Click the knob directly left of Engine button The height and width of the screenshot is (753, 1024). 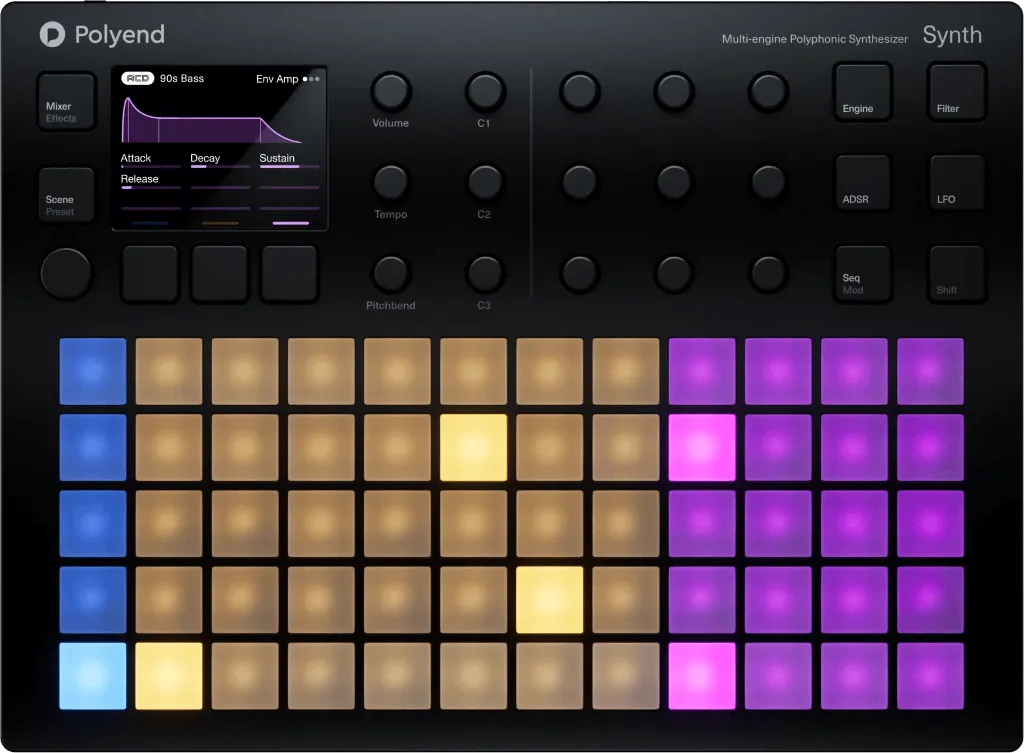click(x=768, y=91)
